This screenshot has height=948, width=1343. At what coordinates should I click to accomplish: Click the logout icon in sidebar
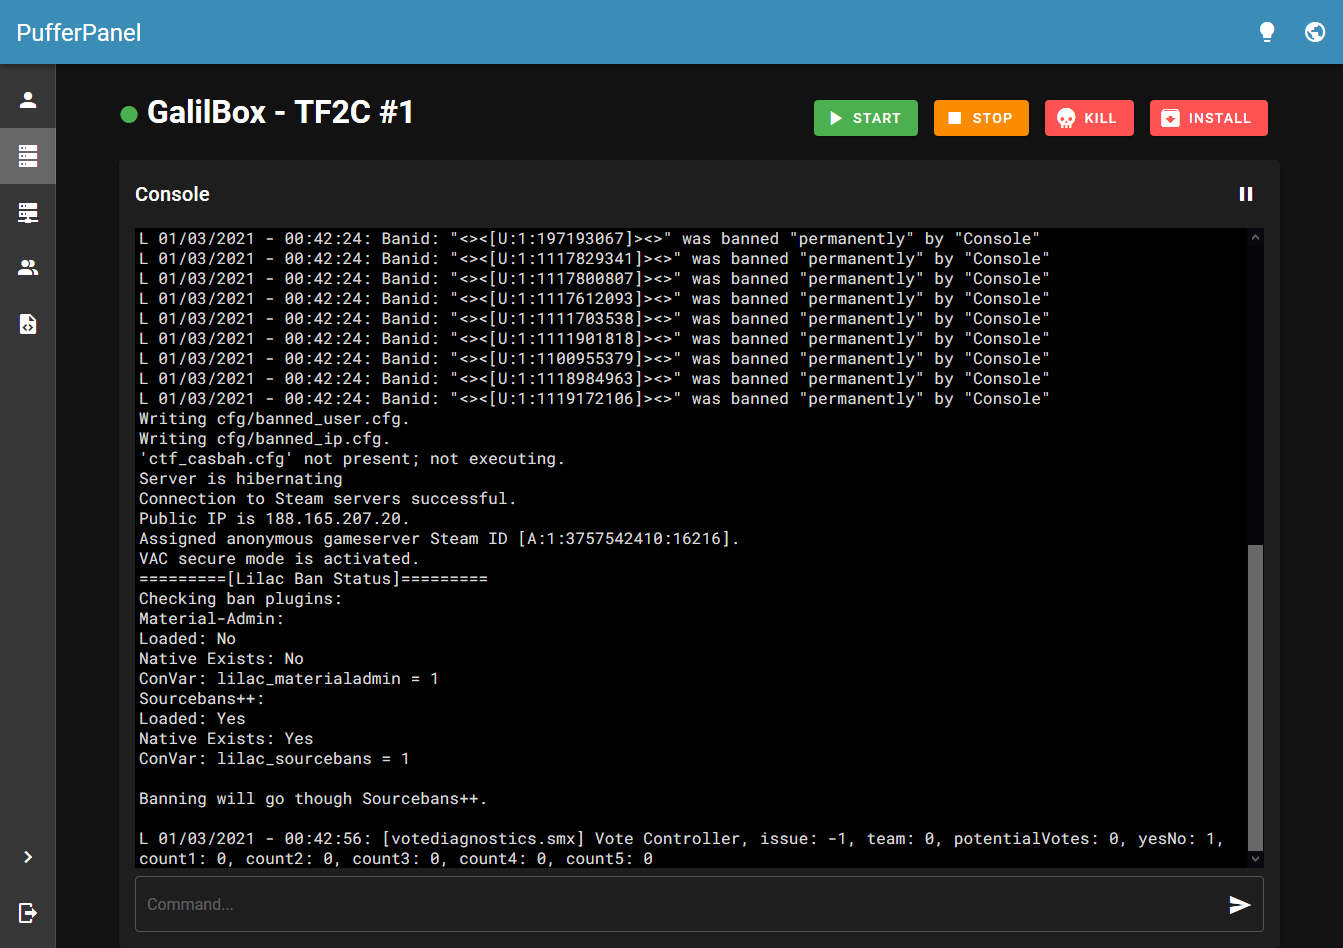(28, 912)
